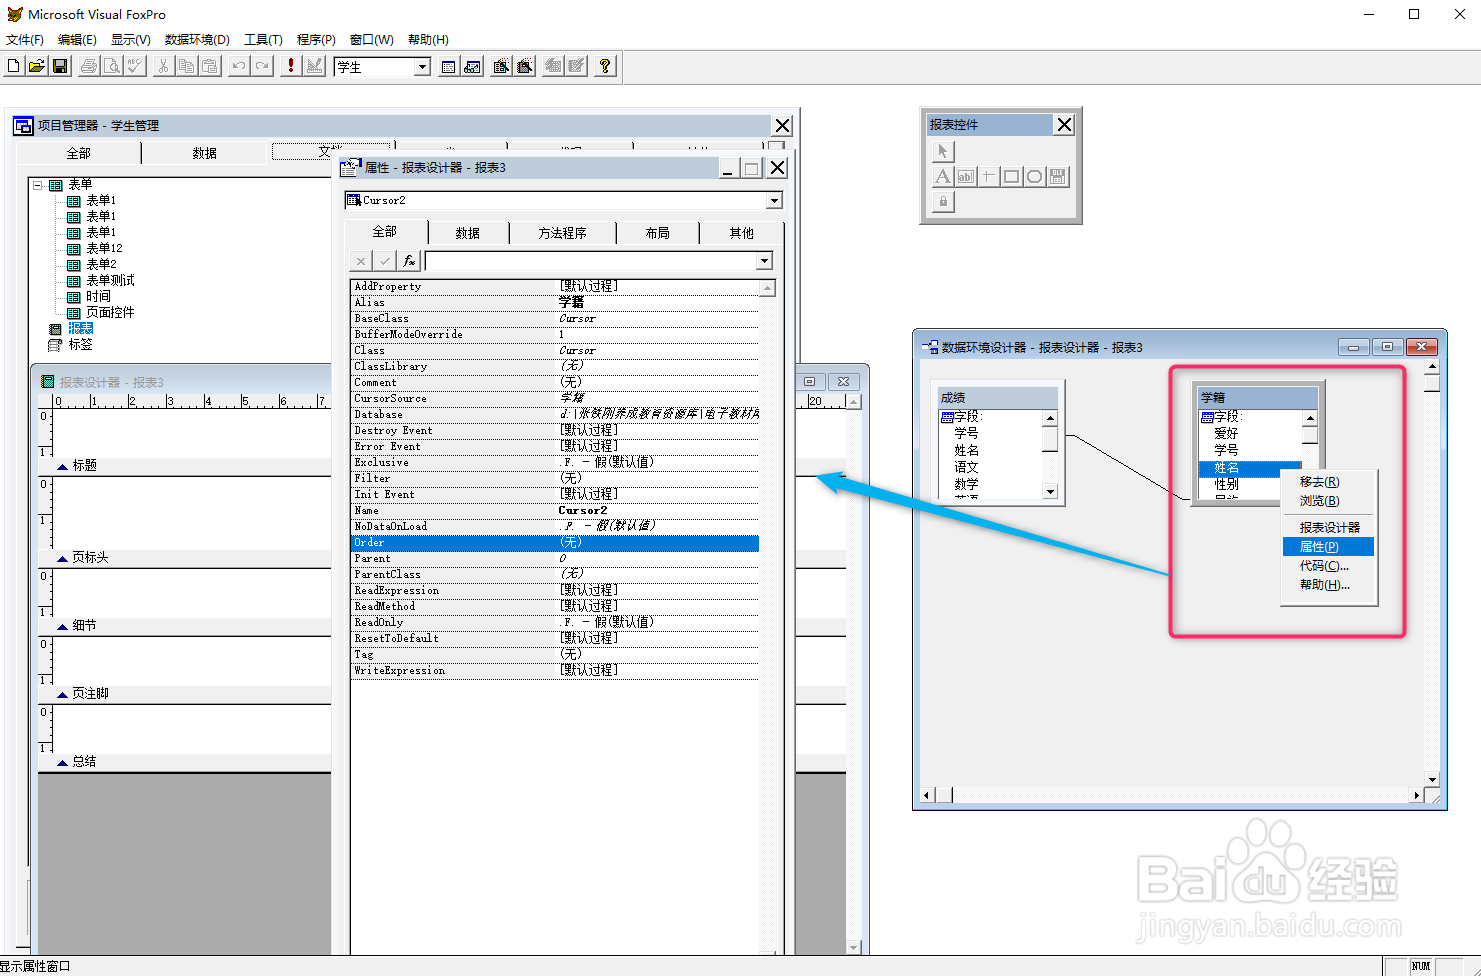Switch to 数据 tab in Project Manager
This screenshot has width=1481, height=976.
click(205, 153)
